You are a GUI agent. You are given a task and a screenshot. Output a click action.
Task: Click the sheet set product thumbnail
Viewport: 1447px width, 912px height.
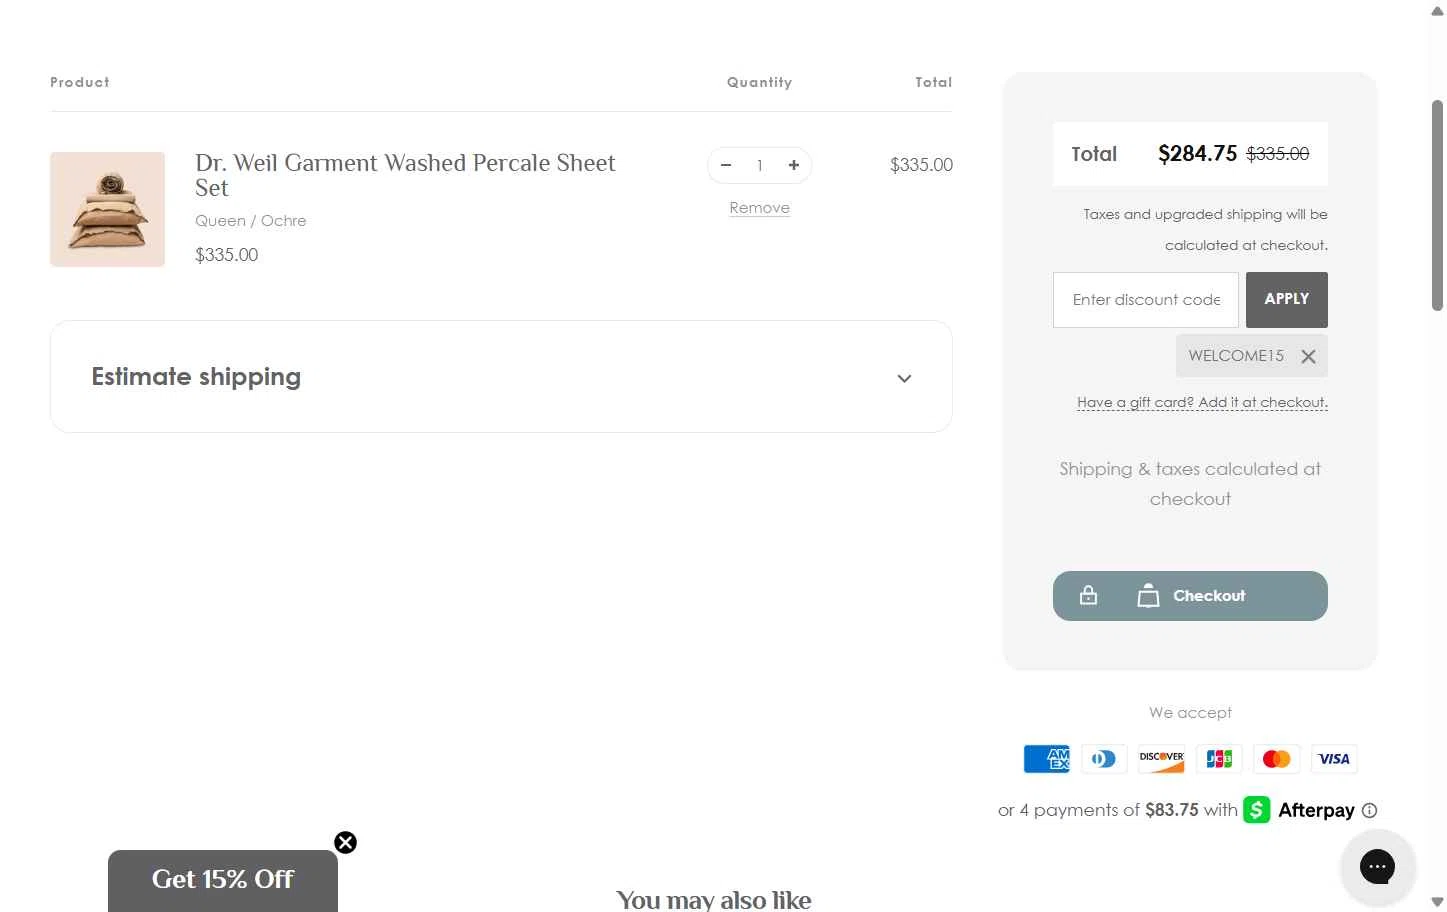108,209
